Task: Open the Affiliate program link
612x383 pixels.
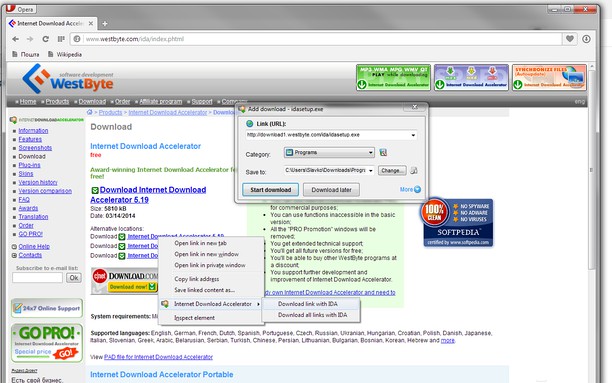Action: (161, 102)
